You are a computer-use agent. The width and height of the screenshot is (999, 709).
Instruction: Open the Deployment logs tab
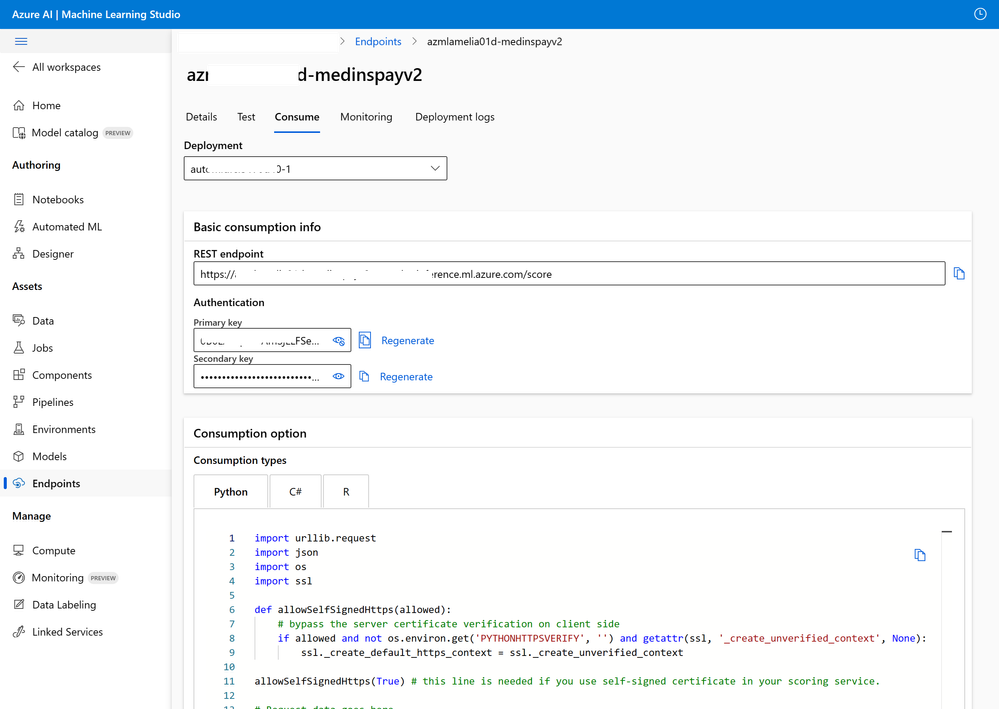click(x=455, y=117)
